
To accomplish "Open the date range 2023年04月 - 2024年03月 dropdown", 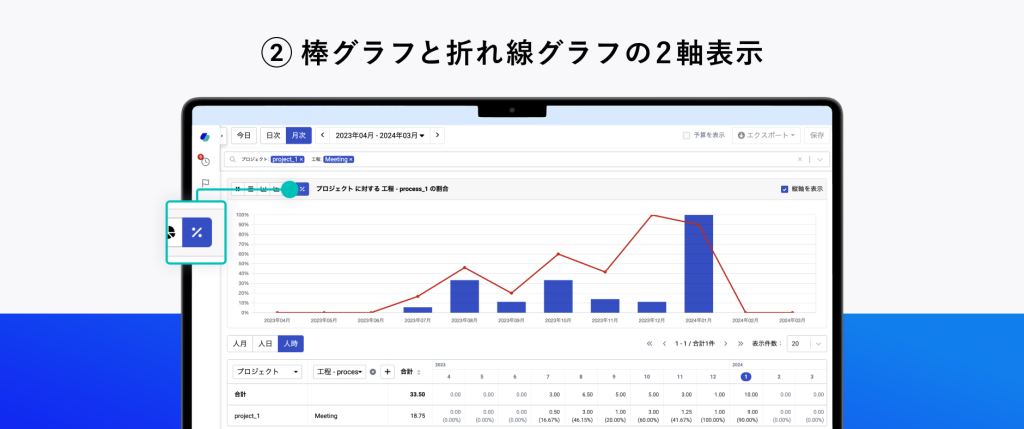I will (x=380, y=135).
